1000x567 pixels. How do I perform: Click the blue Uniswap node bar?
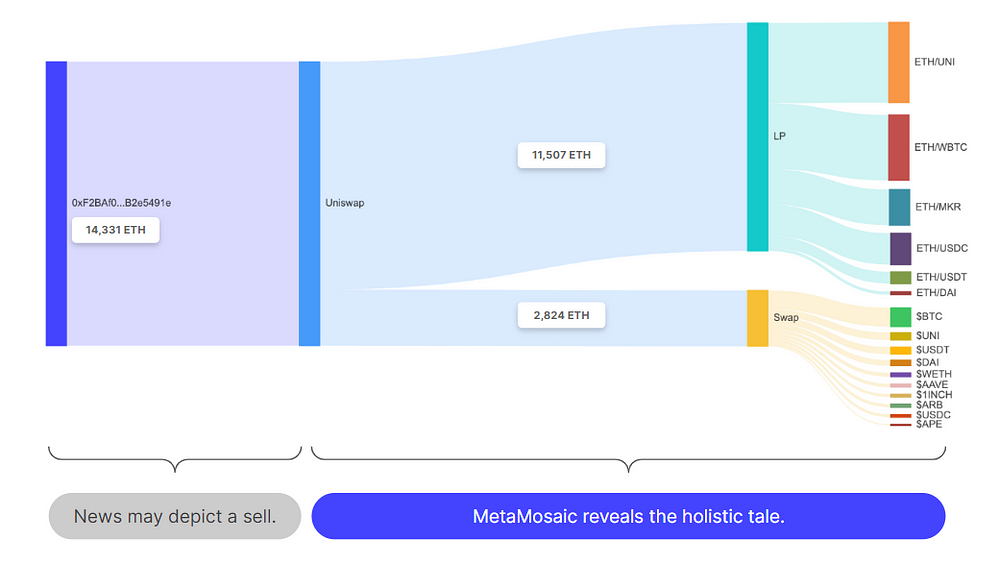tap(309, 203)
